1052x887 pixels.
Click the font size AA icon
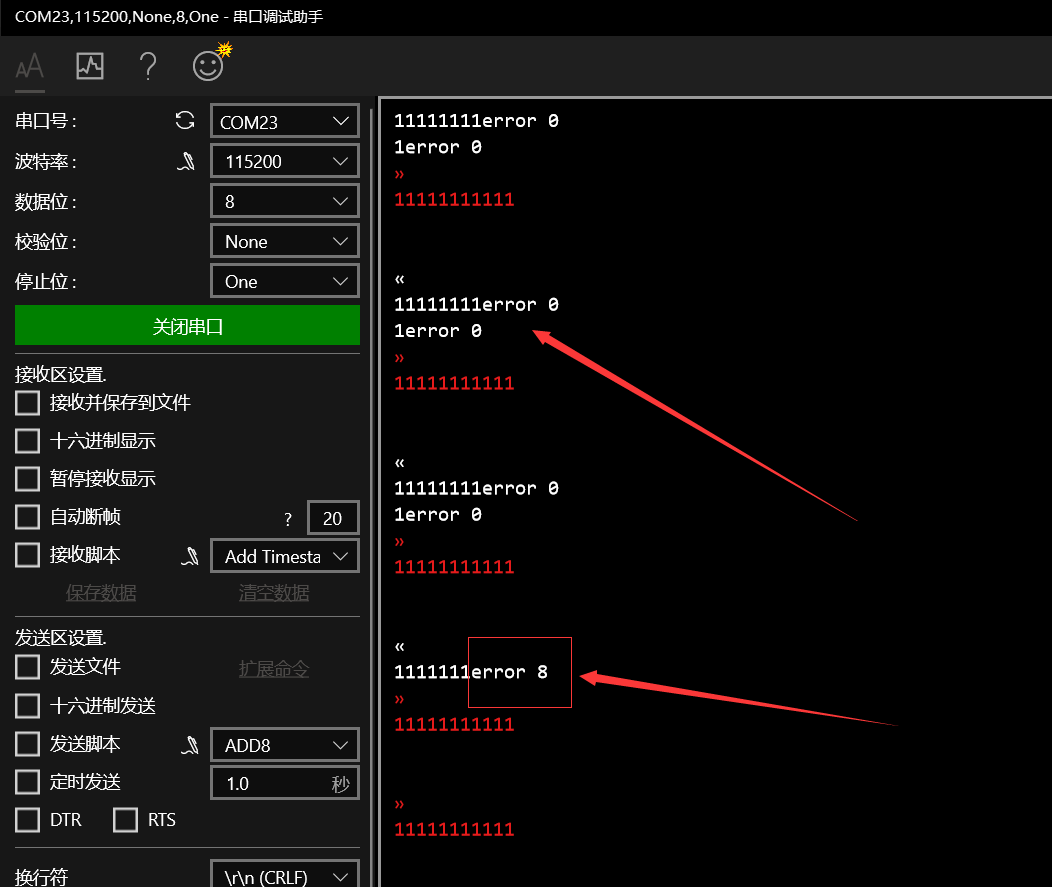pyautogui.click(x=30, y=67)
